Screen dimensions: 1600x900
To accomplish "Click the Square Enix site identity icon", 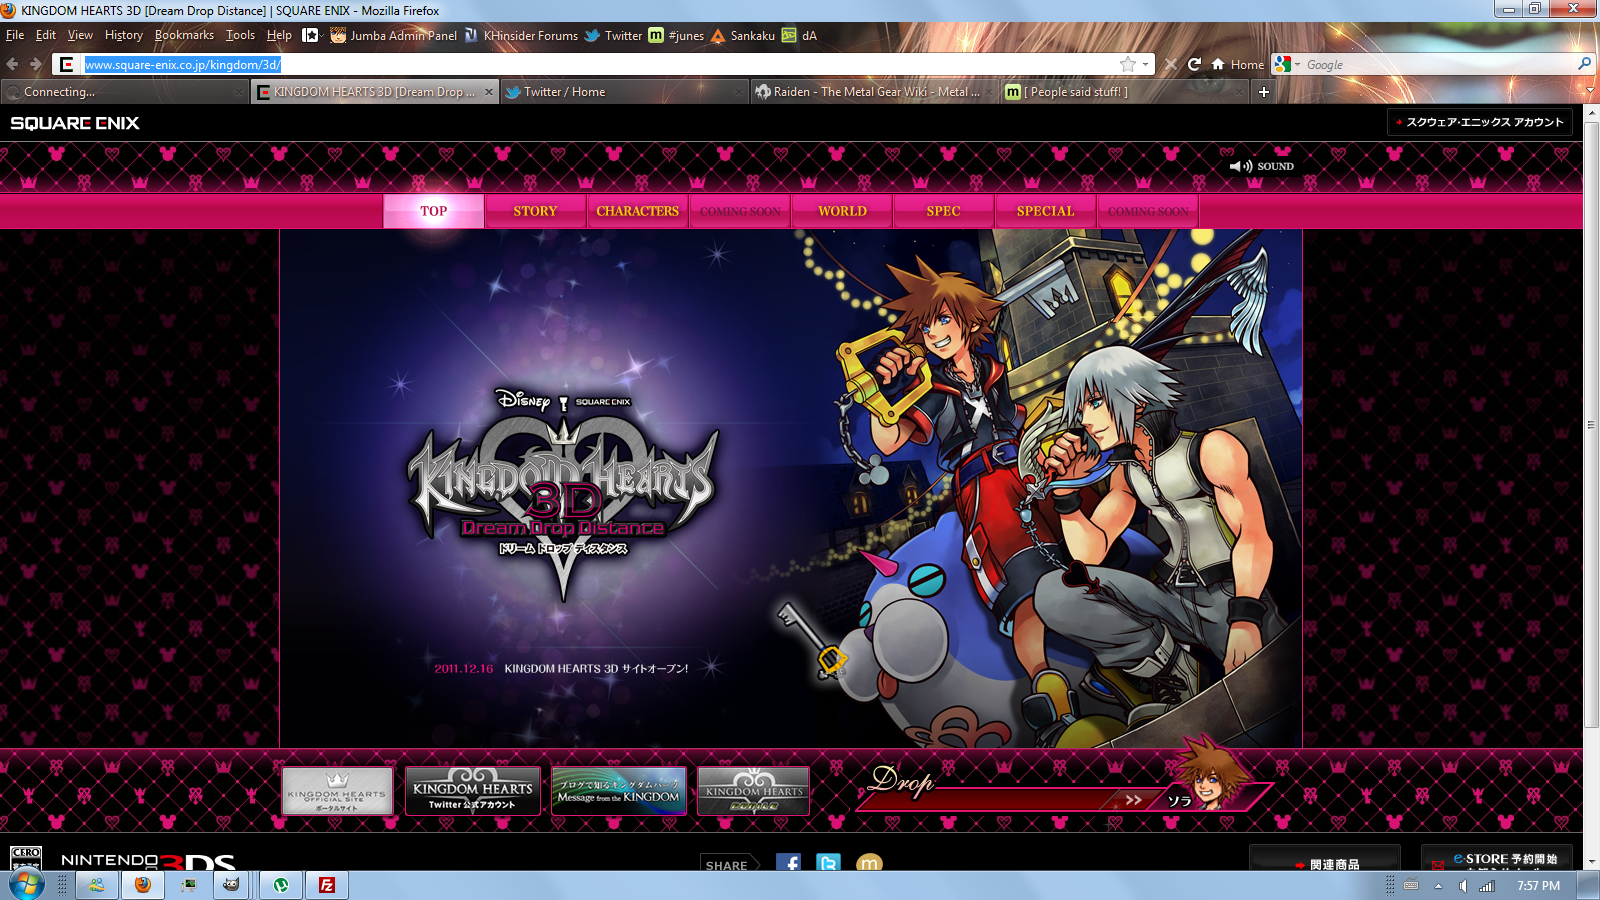I will [67, 64].
